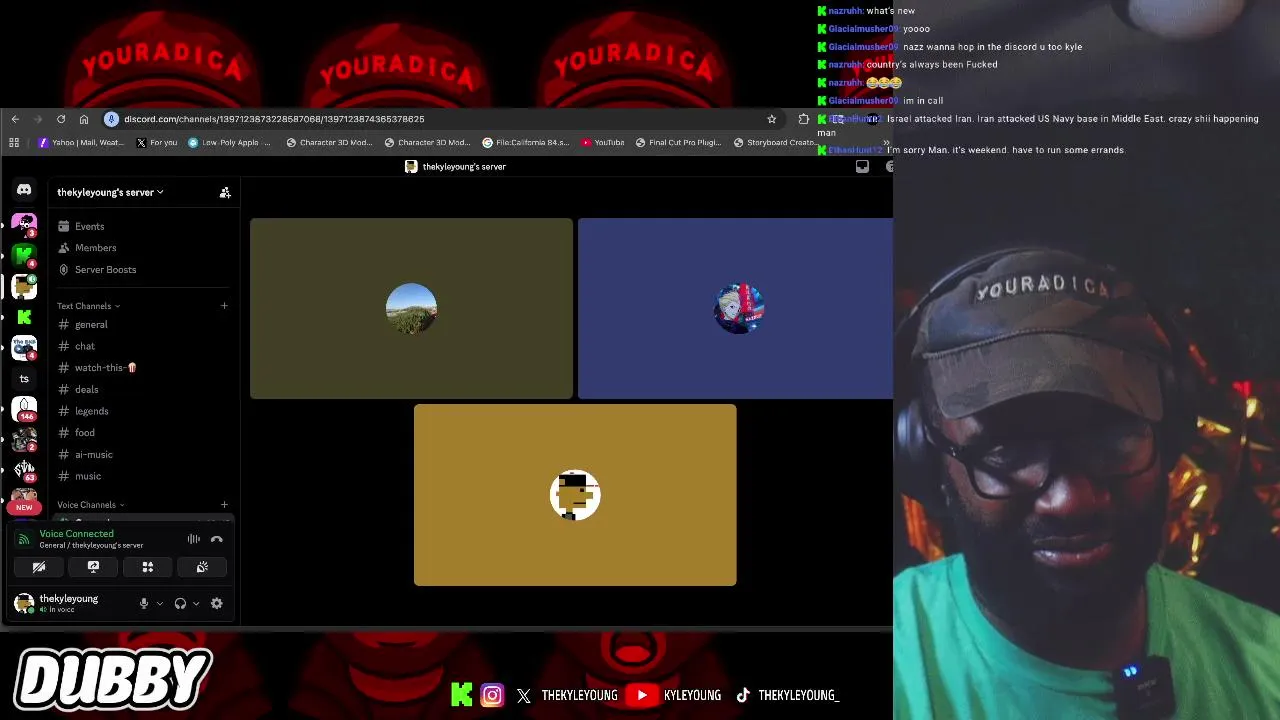The width and height of the screenshot is (1280, 720).
Task: Disconnect from voice with the hang-up icon
Action: coord(217,539)
